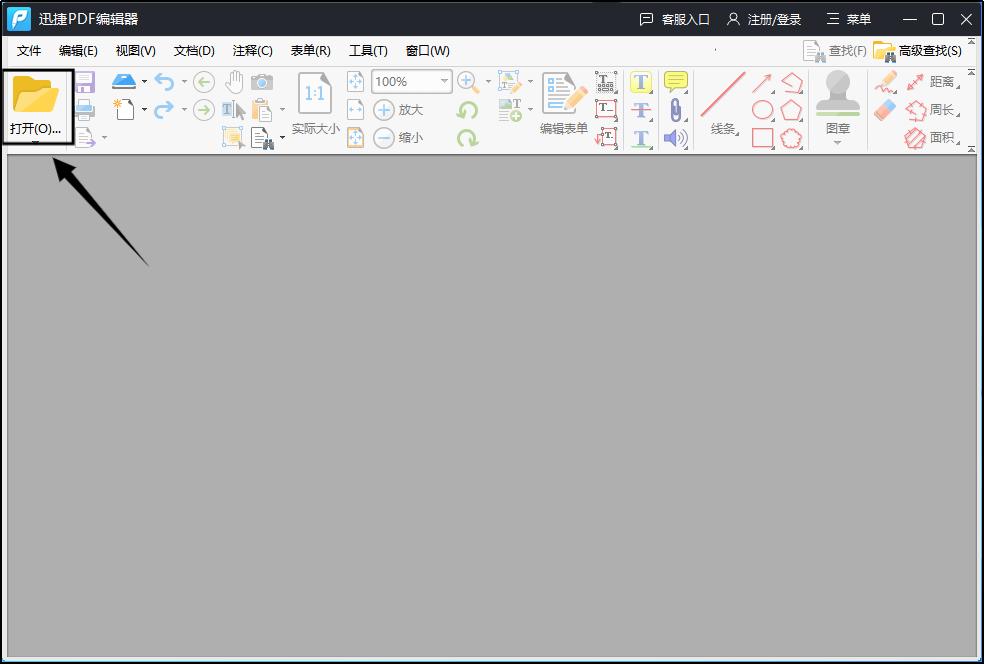Select the snapshot camera tool
Screen dimensions: 985x665
point(262,82)
